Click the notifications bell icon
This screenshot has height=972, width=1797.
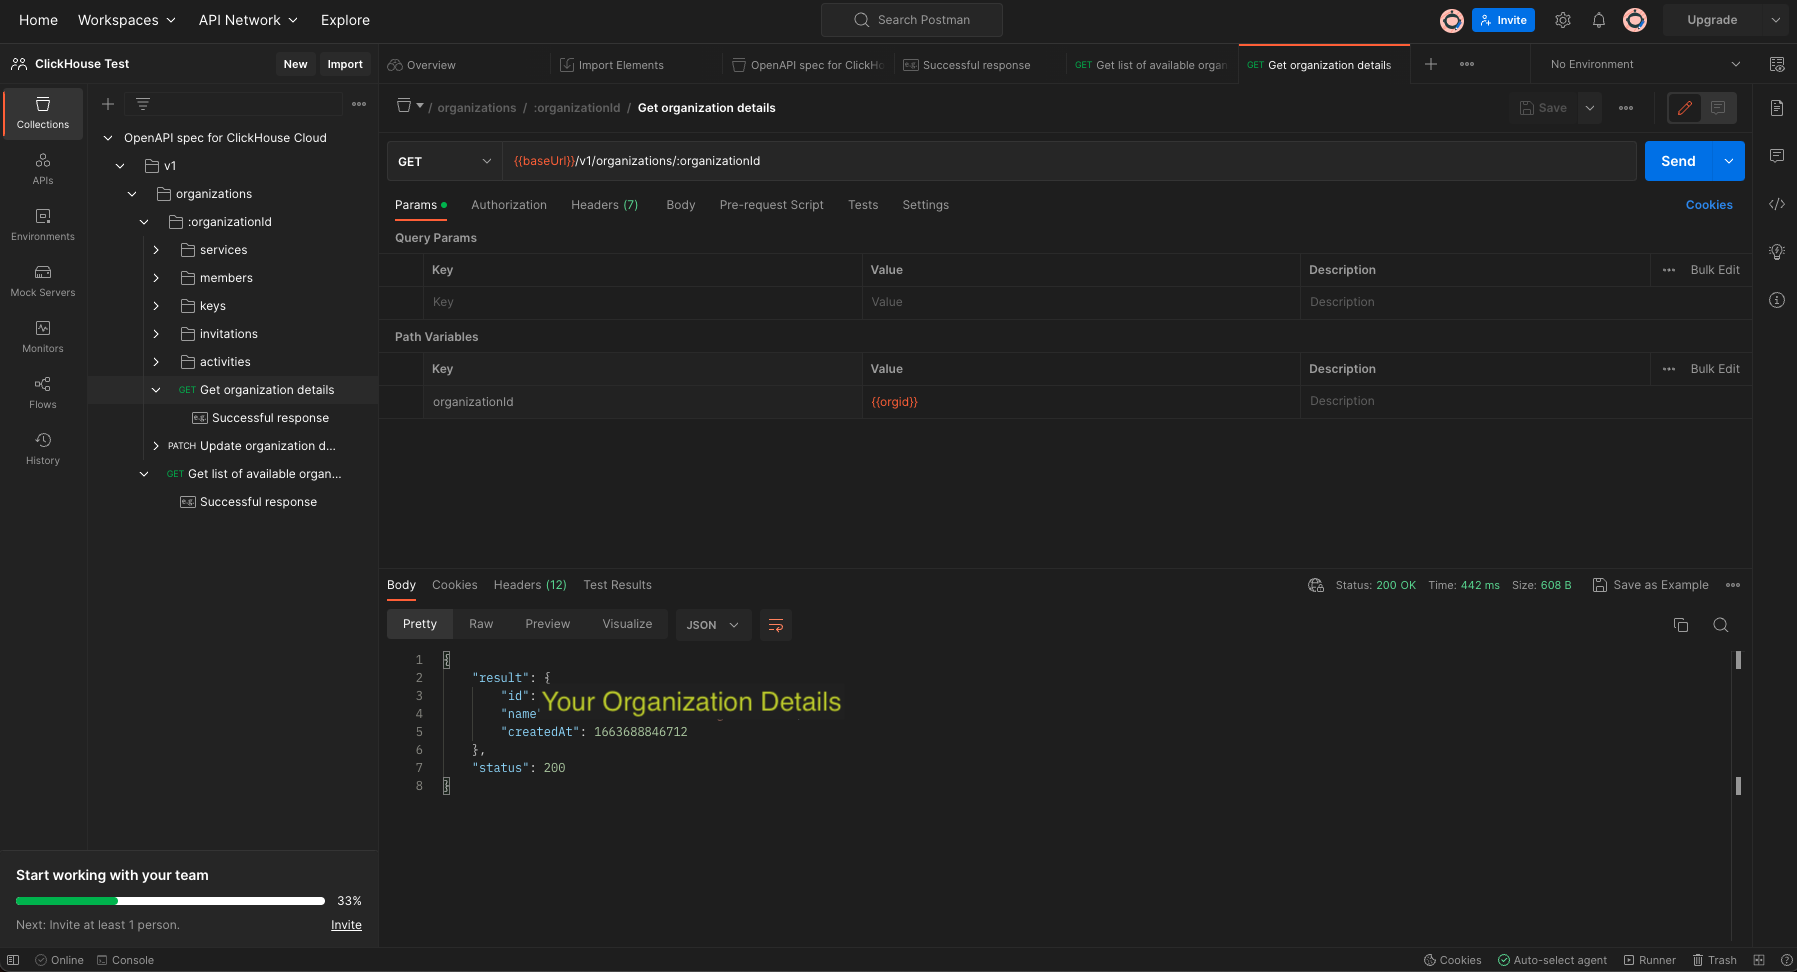click(1599, 20)
